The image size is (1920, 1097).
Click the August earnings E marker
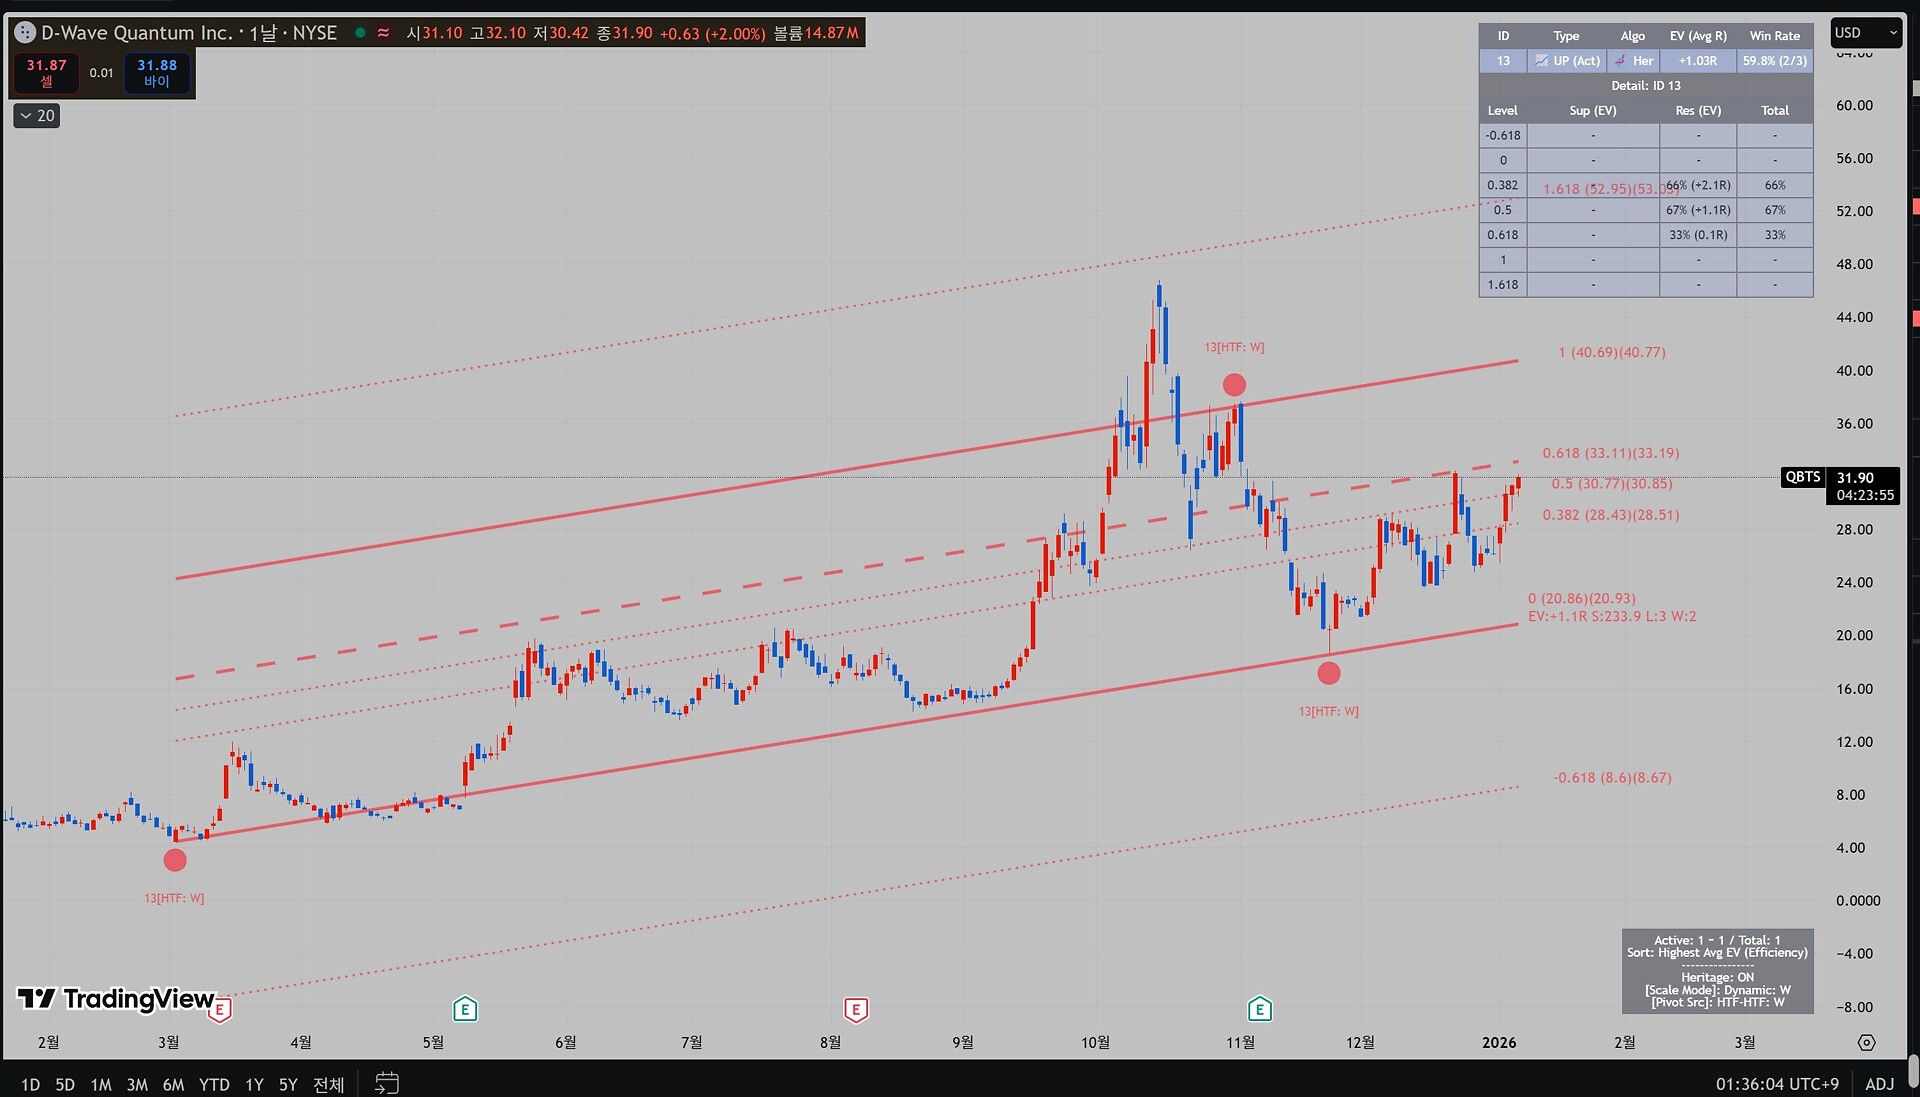[855, 1010]
